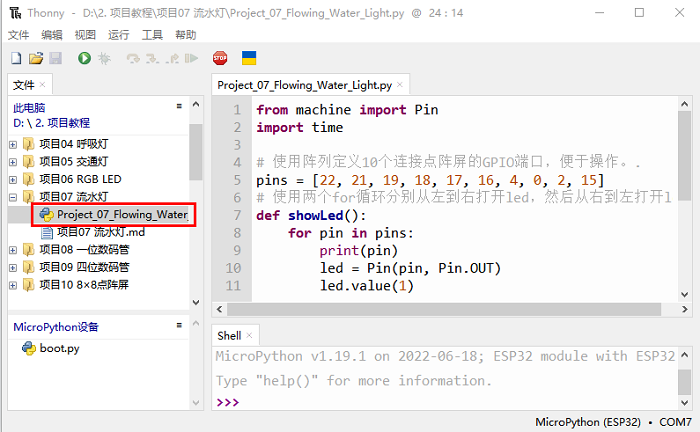The width and height of the screenshot is (700, 432).
Task: Click the New file icon
Action: tap(16, 59)
